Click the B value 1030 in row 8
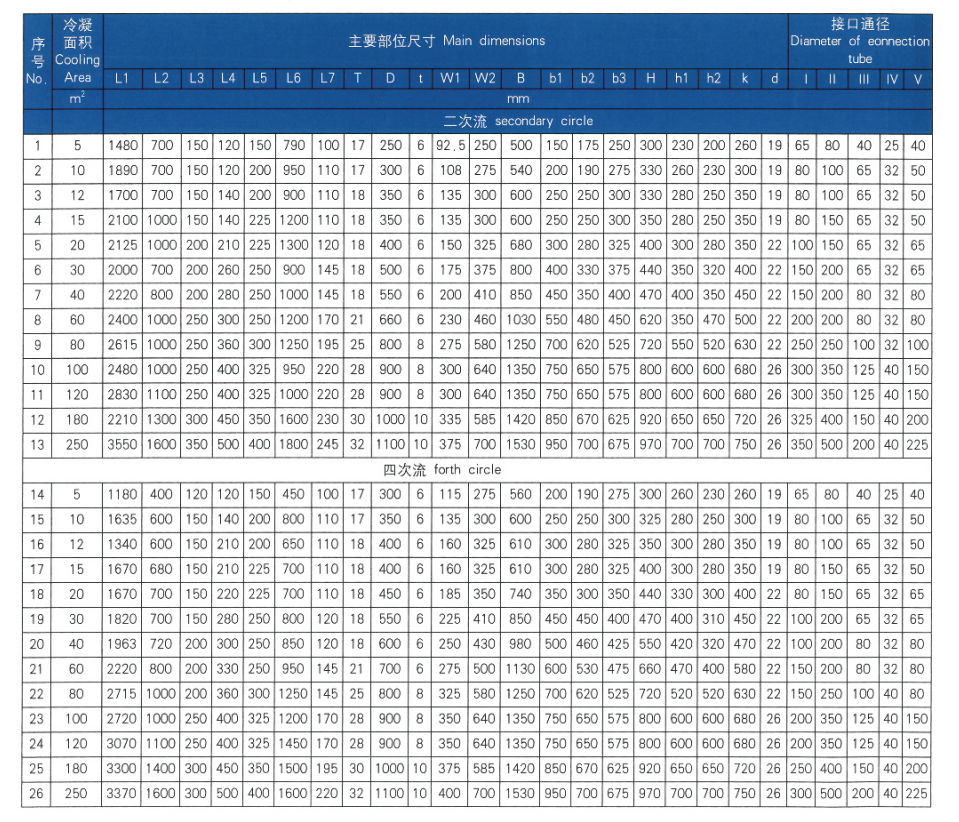 (520, 320)
